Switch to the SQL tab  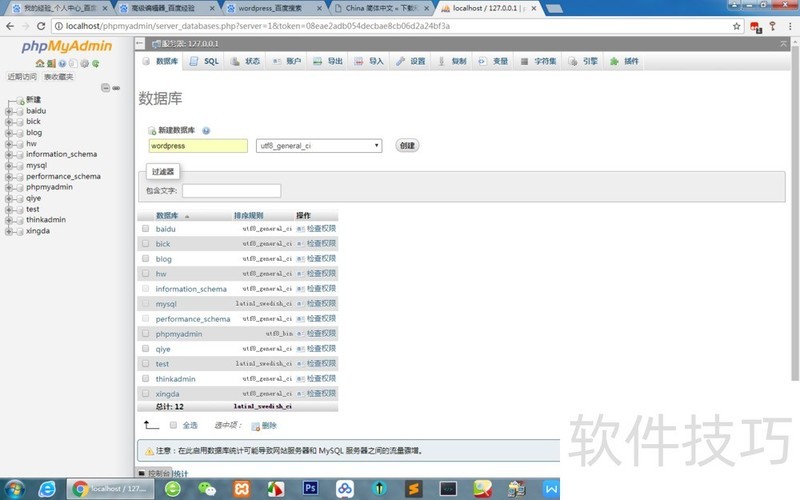point(205,61)
